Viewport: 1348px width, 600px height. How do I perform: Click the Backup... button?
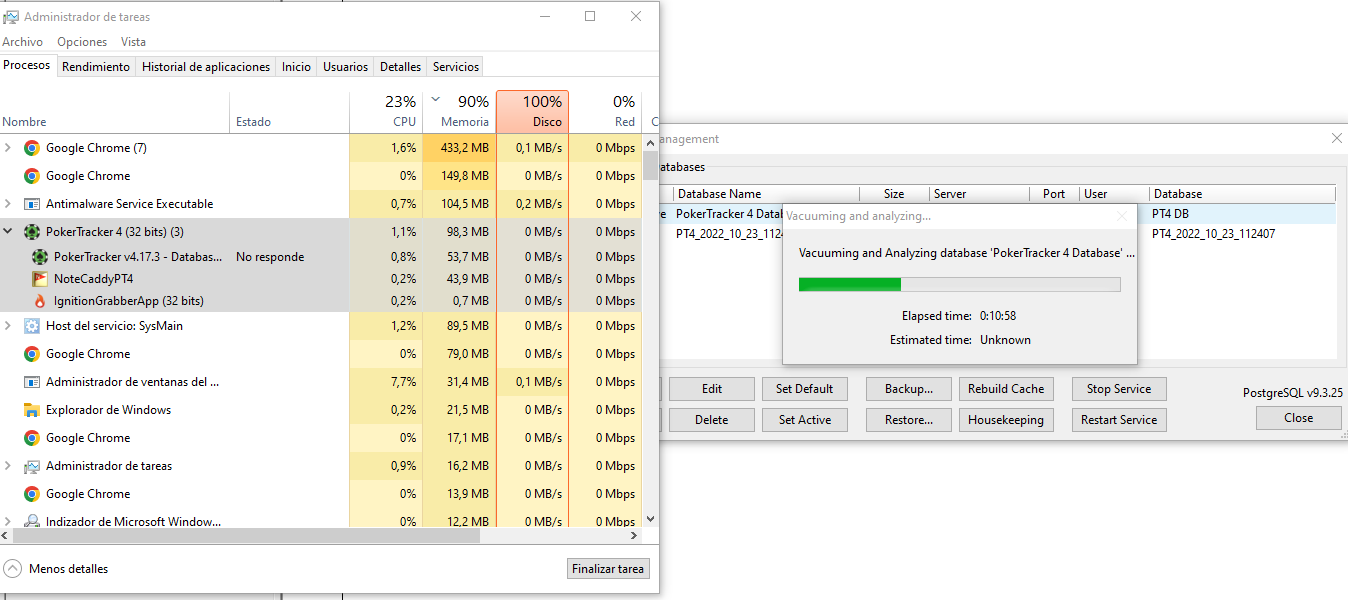pos(909,389)
